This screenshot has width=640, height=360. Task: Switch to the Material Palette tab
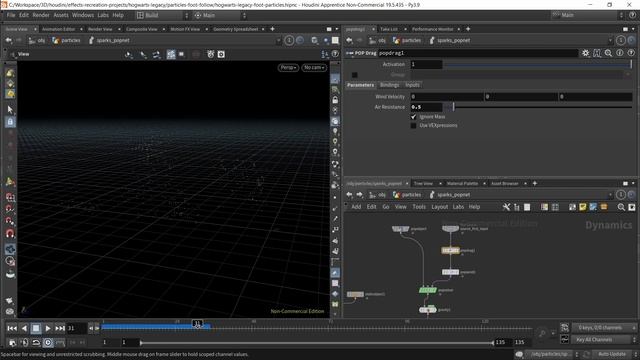[462, 184]
